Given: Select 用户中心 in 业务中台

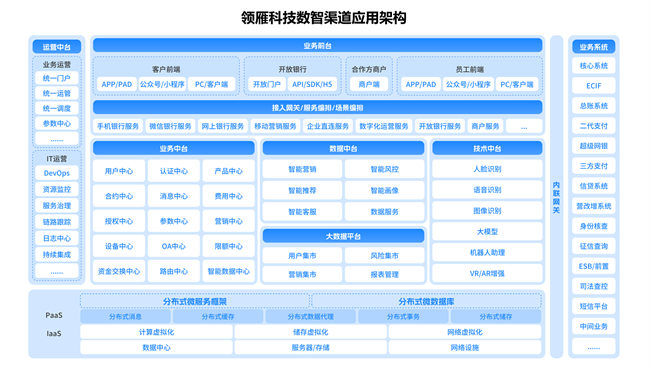Looking at the screenshot, I should click(x=119, y=171).
